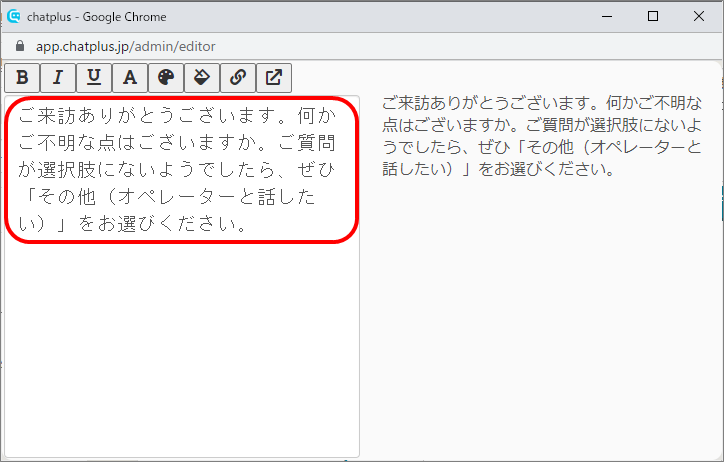
Task: Click the chatplus window title icon
Action: tap(14, 17)
